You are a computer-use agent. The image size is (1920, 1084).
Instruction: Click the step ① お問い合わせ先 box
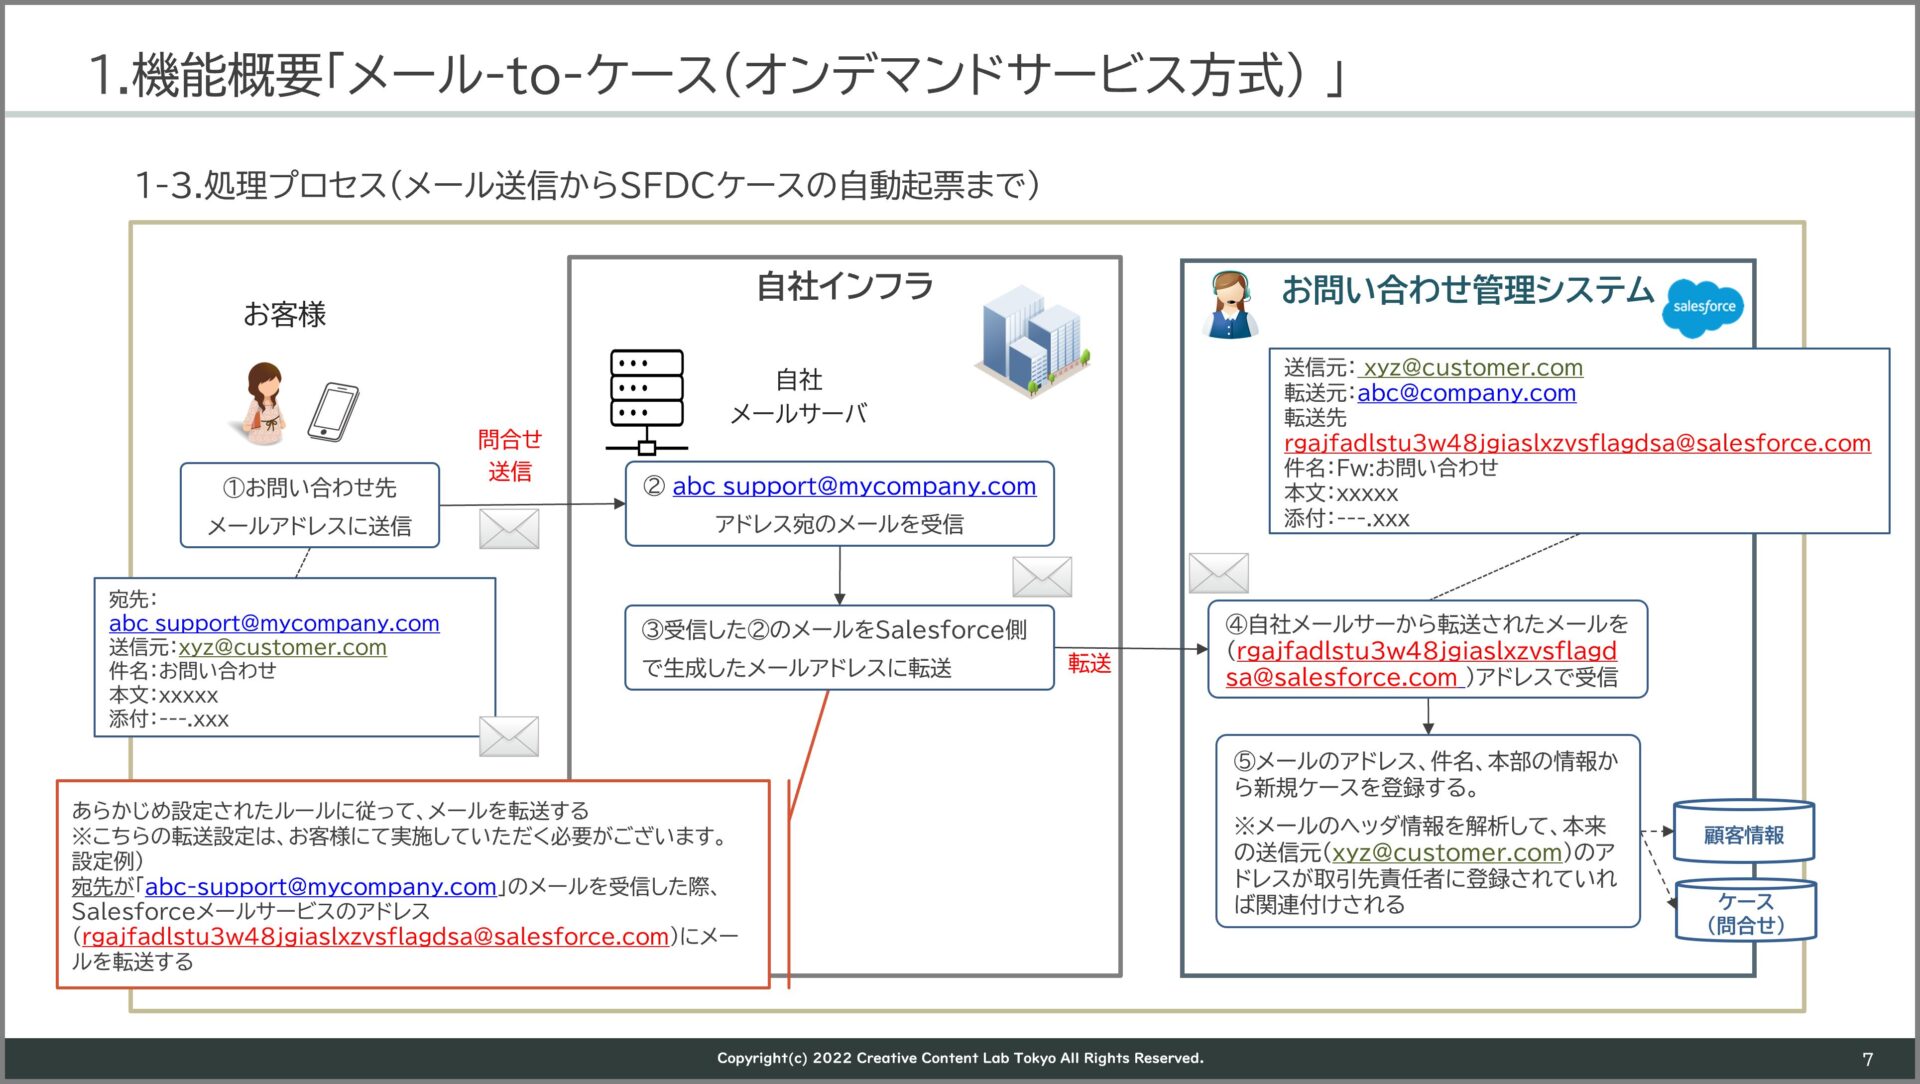click(310, 503)
